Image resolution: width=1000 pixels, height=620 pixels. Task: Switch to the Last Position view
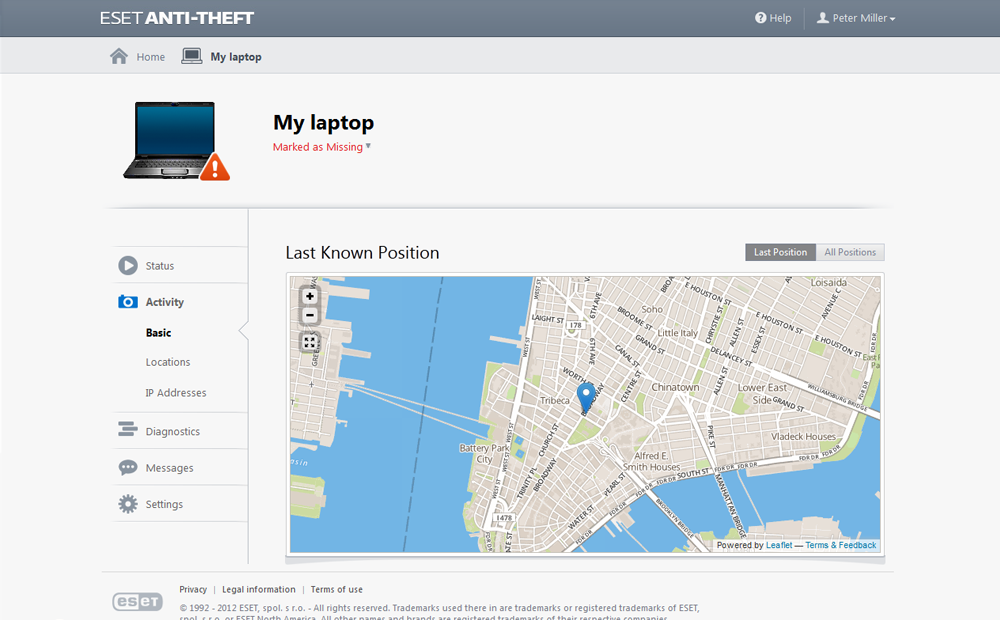[781, 252]
